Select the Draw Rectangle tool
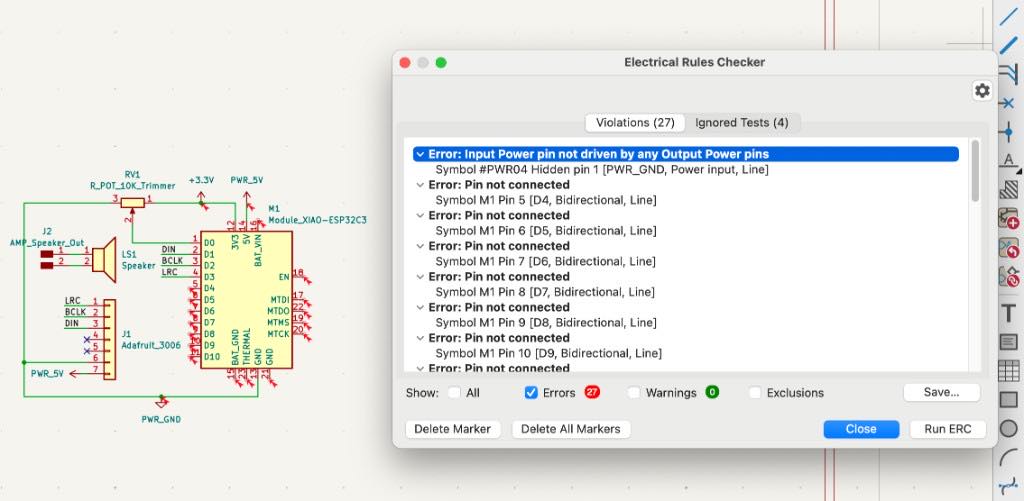The height and width of the screenshot is (501, 1024). coord(1009,399)
